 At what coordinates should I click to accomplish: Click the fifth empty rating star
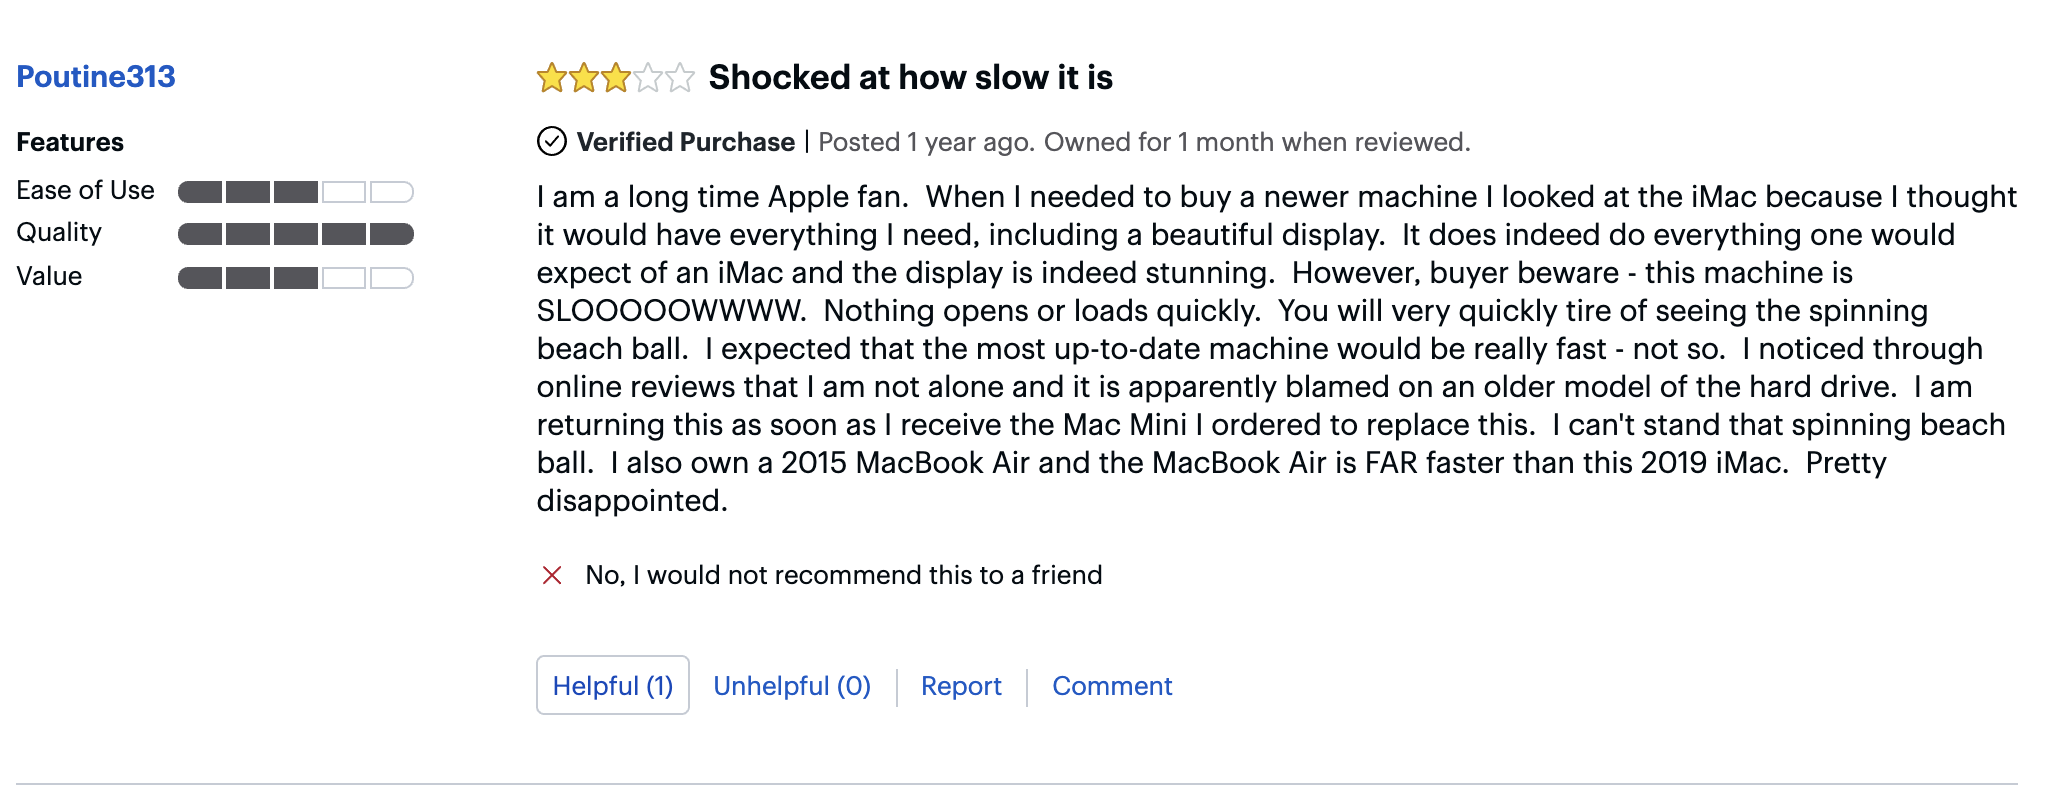pos(680,77)
